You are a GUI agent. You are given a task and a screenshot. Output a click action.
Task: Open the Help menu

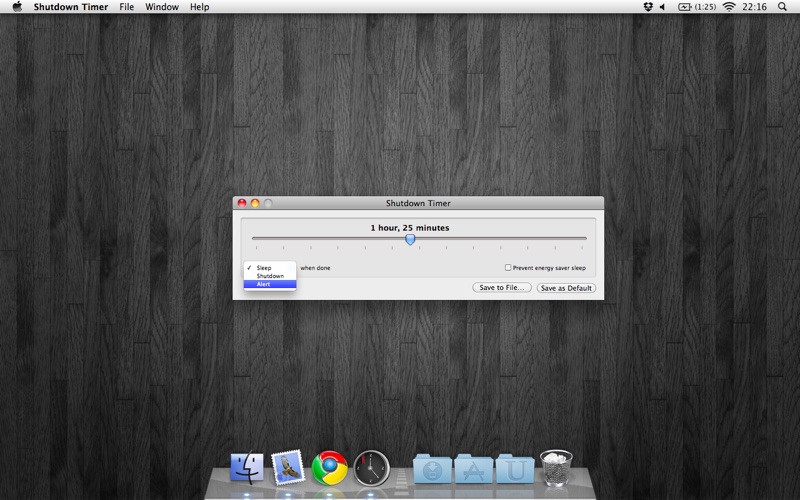coord(199,7)
